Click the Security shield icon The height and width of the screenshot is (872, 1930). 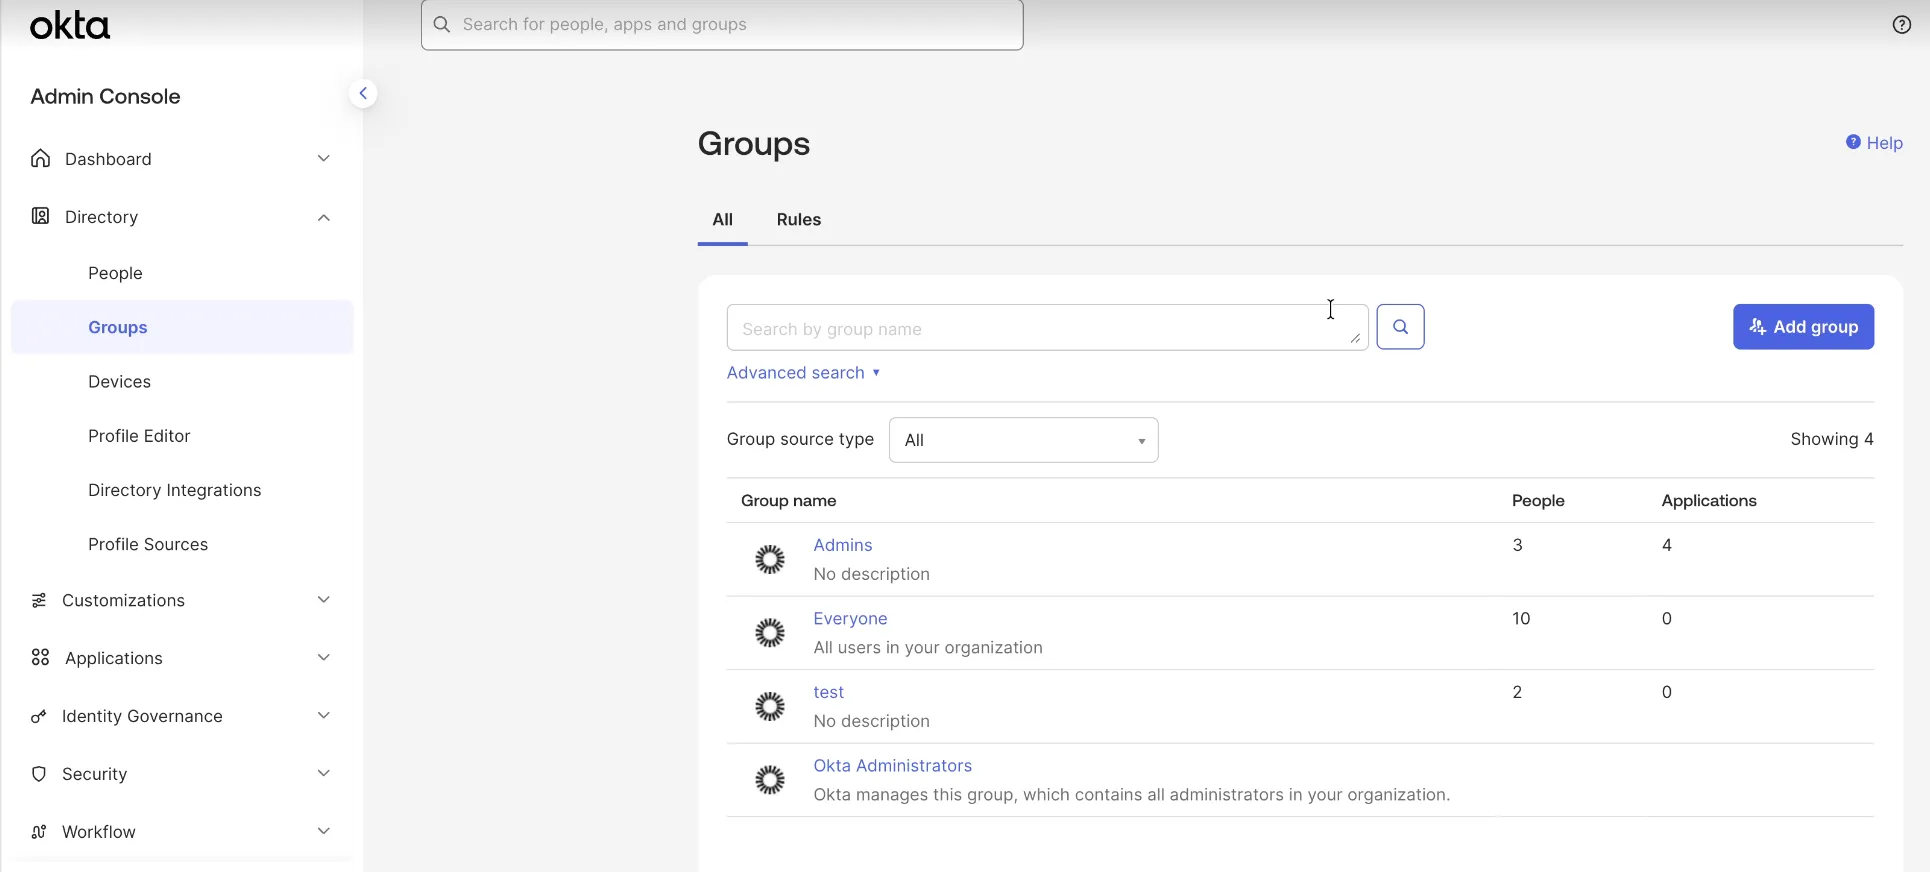point(39,774)
